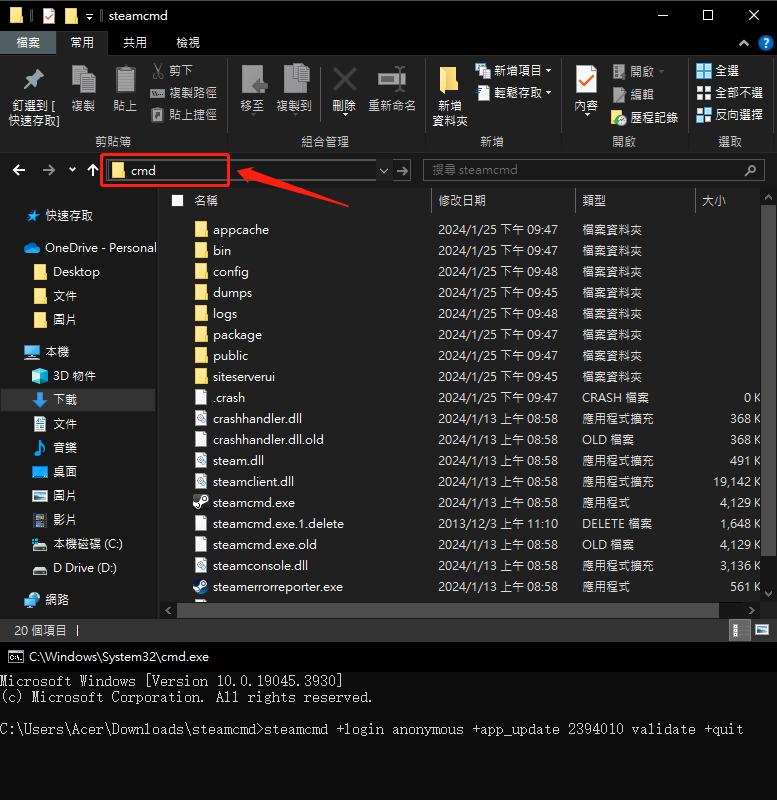Click the History (歷程記錄) button

click(644, 118)
